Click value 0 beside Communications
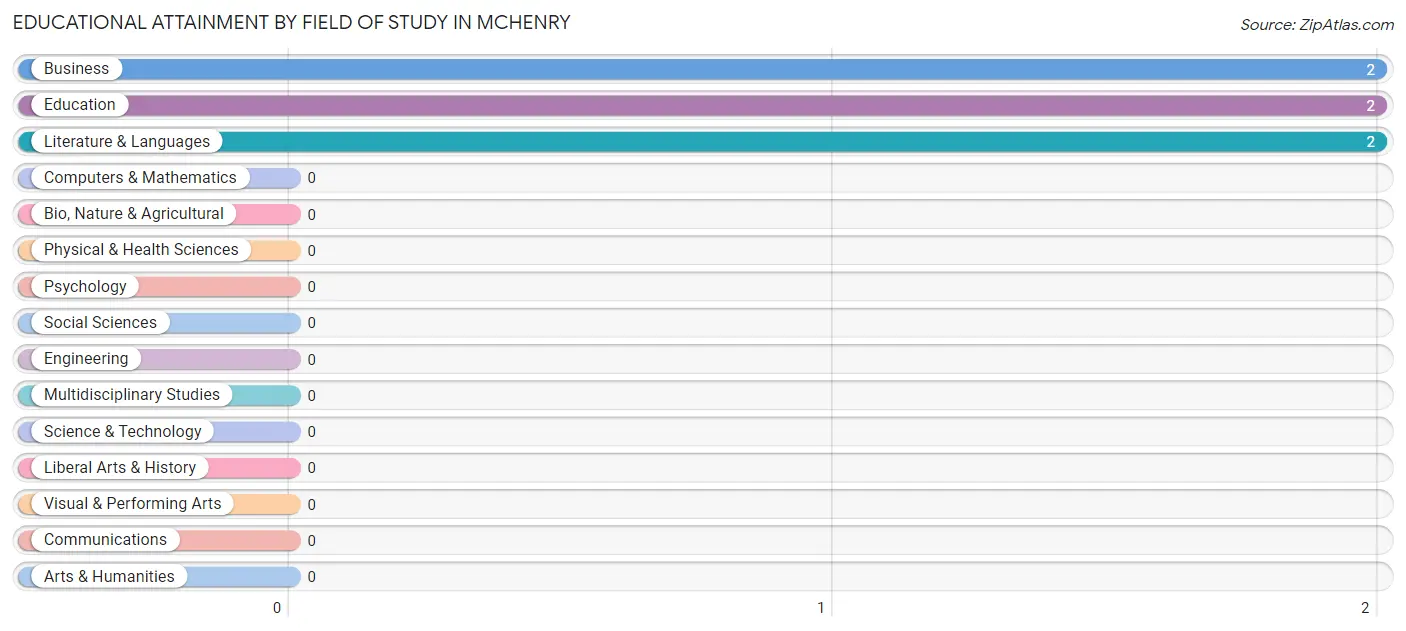 pos(311,541)
